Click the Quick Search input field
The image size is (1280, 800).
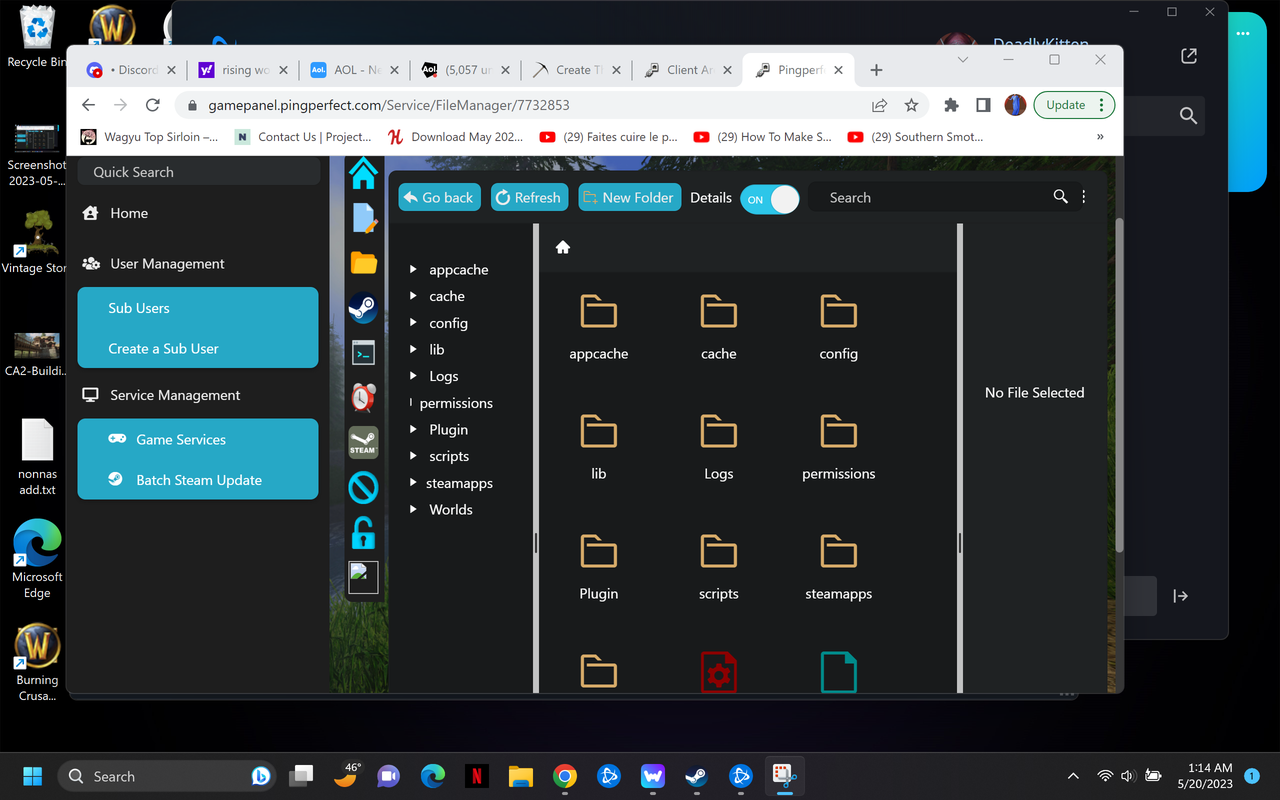pyautogui.click(x=198, y=172)
